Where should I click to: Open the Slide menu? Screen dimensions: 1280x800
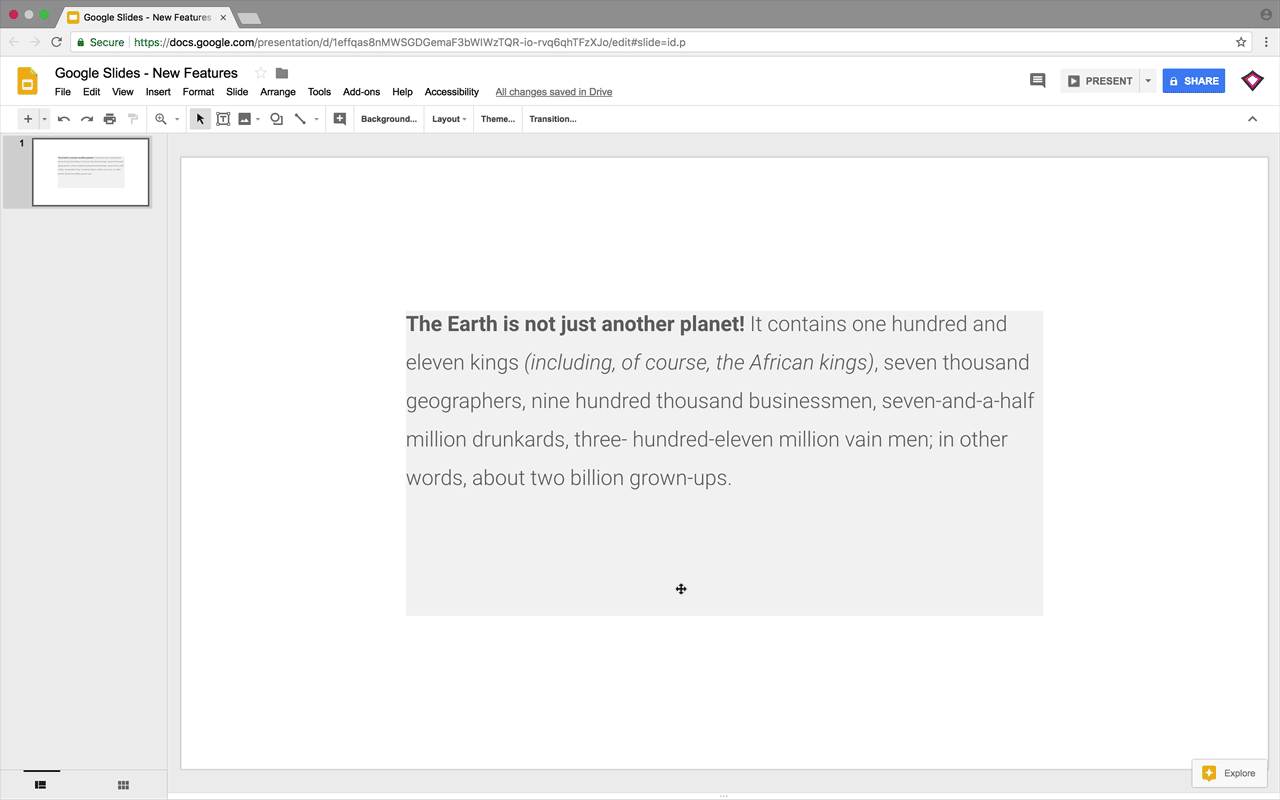point(237,92)
